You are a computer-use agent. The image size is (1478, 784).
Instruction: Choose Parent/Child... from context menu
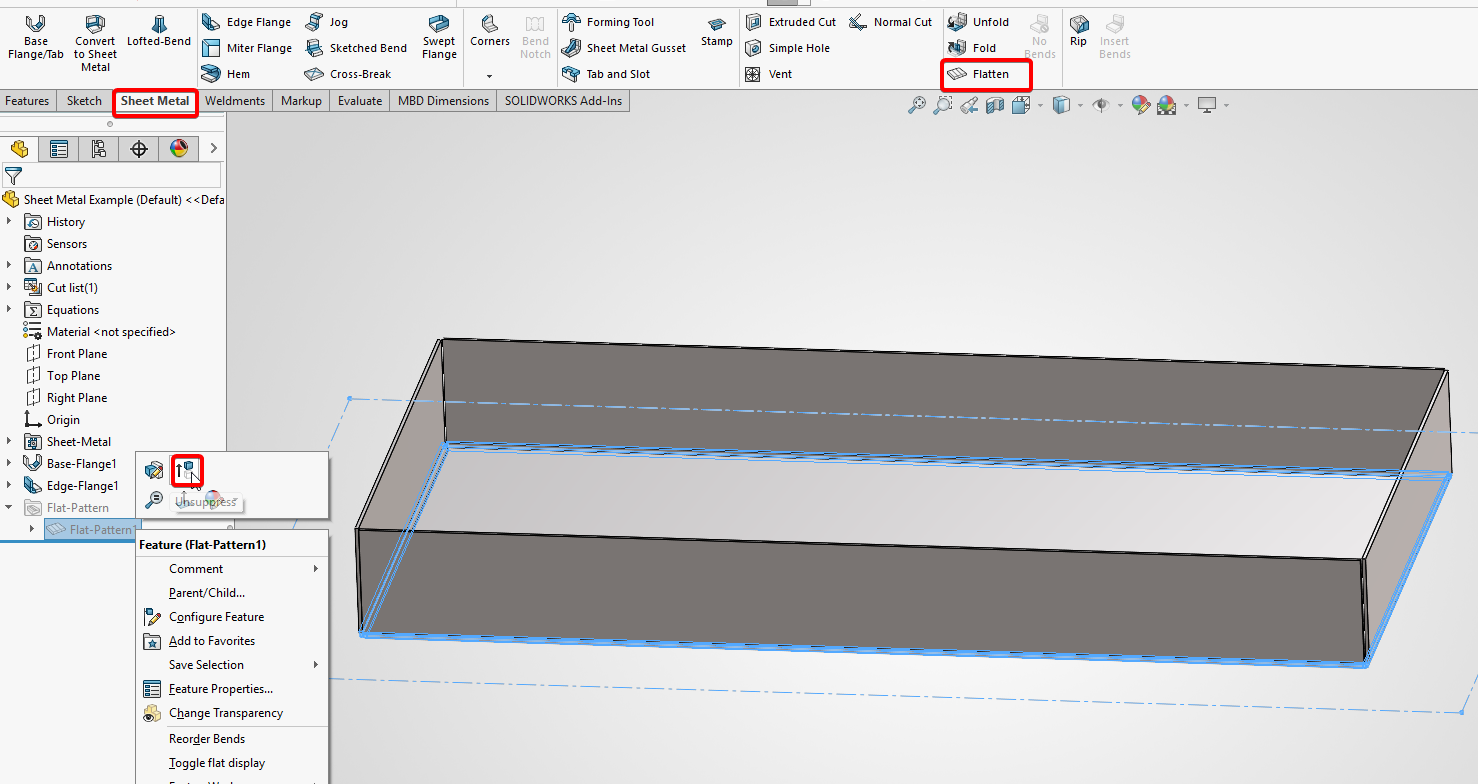tap(207, 593)
